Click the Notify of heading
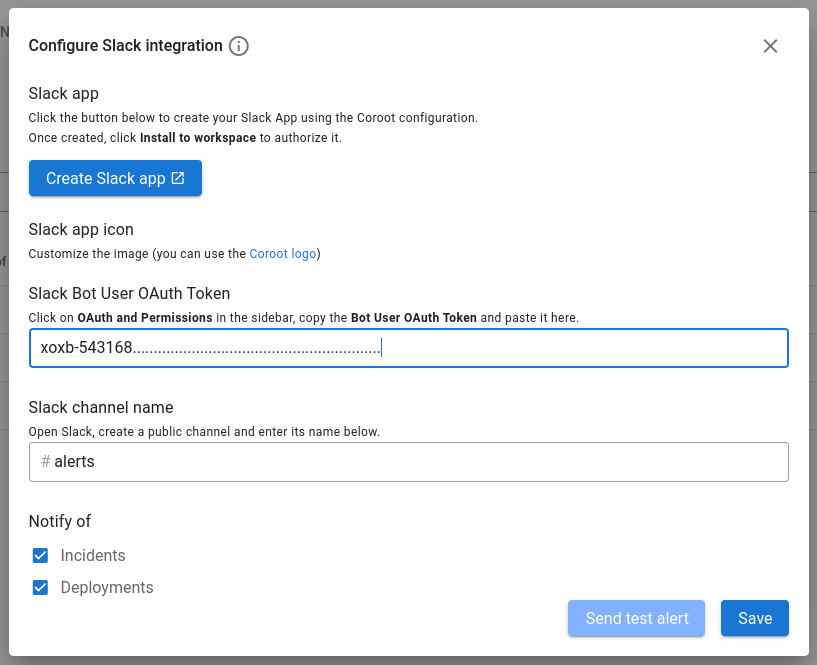The image size is (817, 665). 60,521
